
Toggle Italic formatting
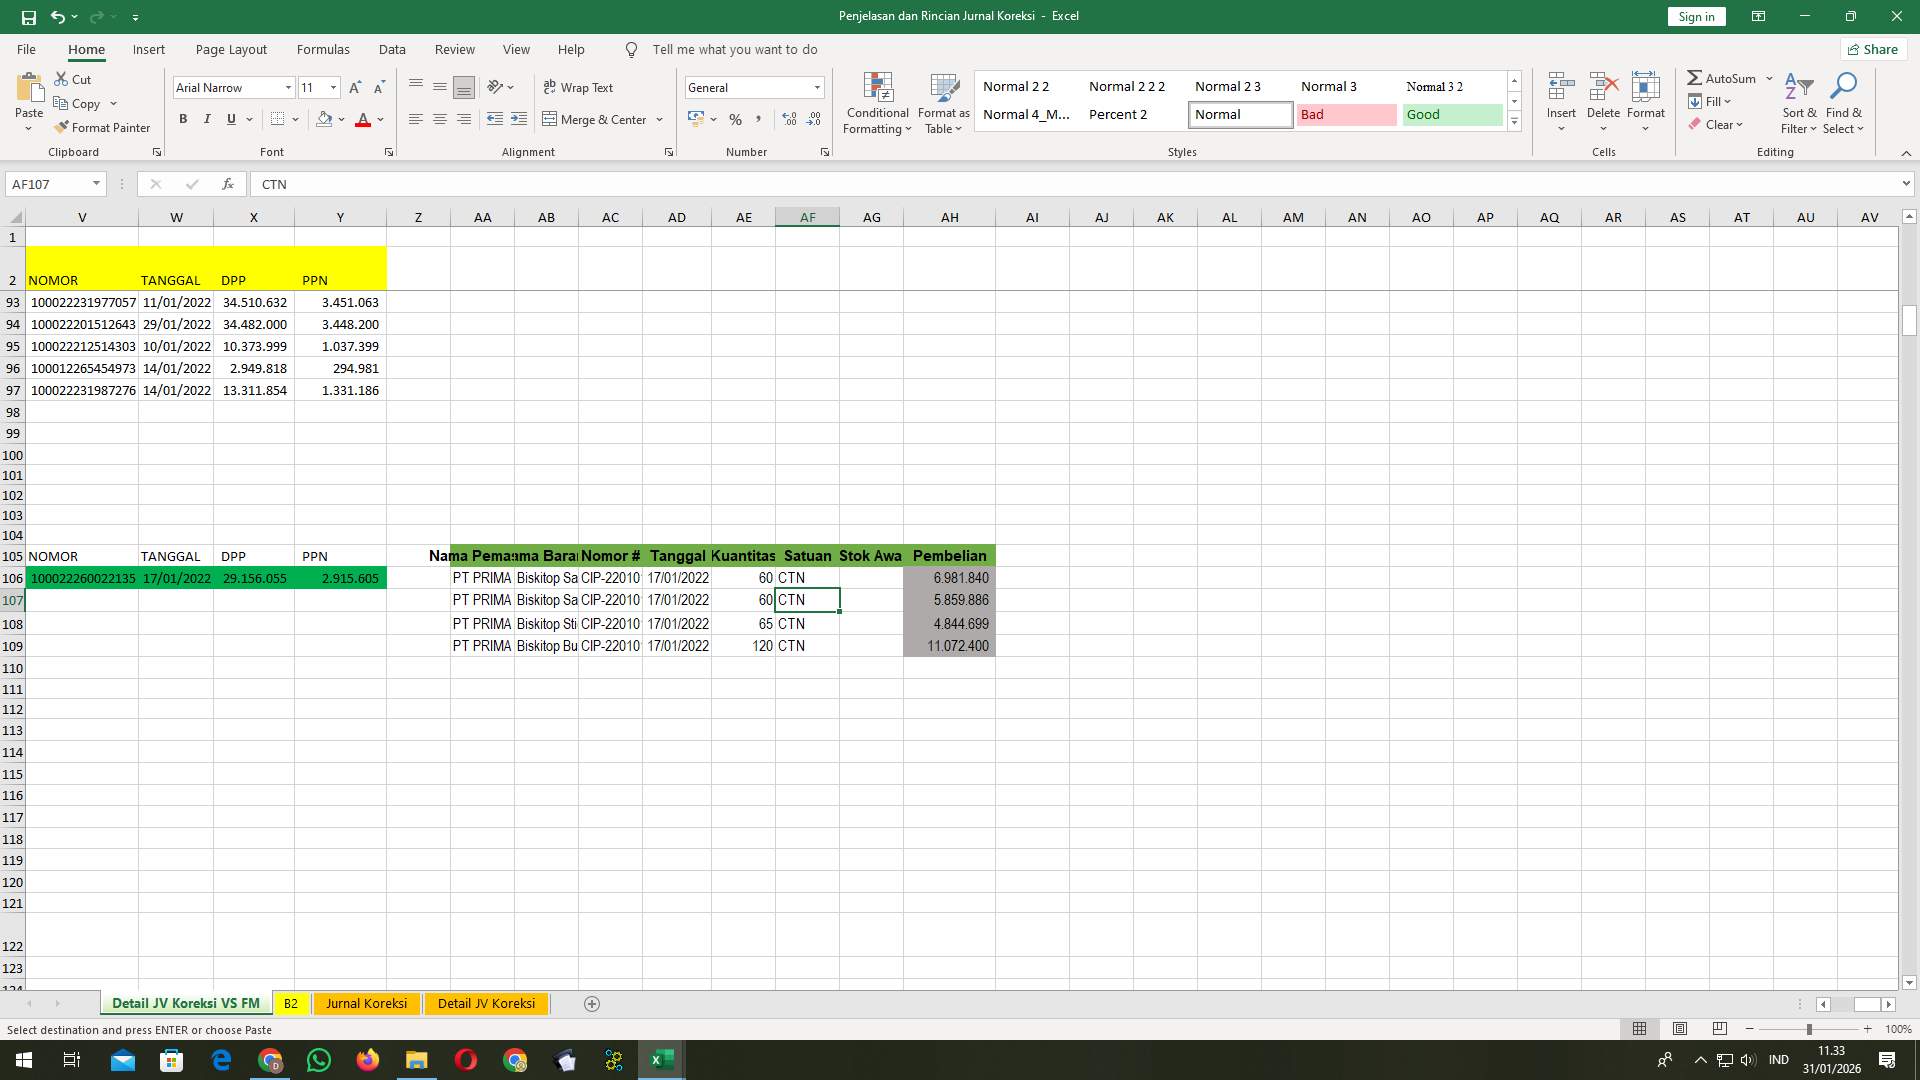tap(207, 119)
